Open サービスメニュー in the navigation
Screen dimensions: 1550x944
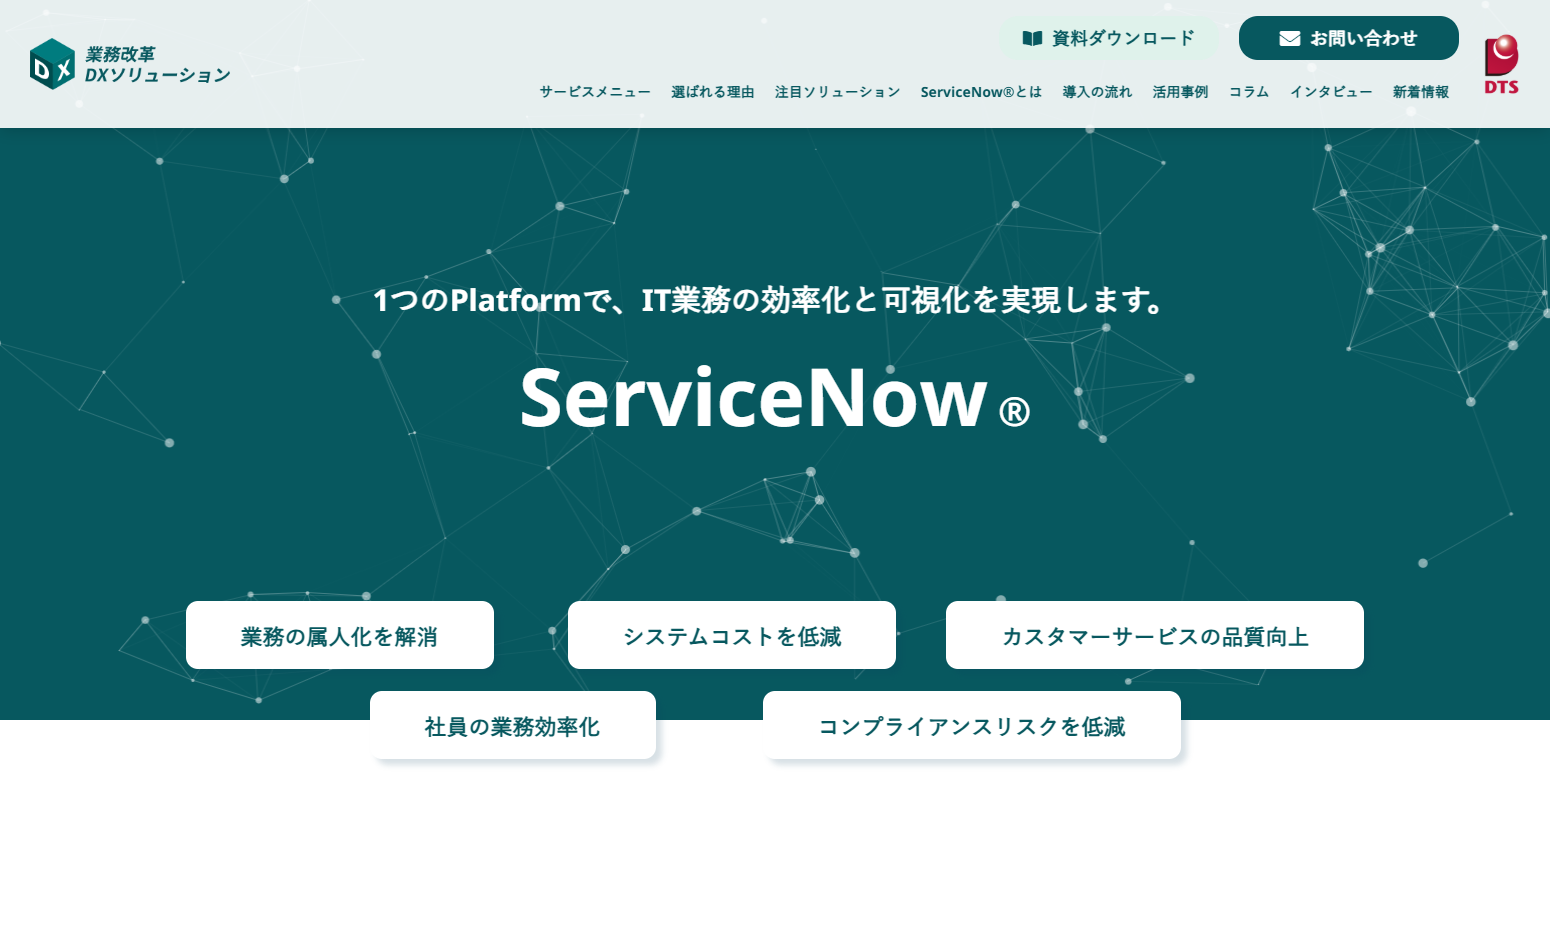tap(594, 92)
